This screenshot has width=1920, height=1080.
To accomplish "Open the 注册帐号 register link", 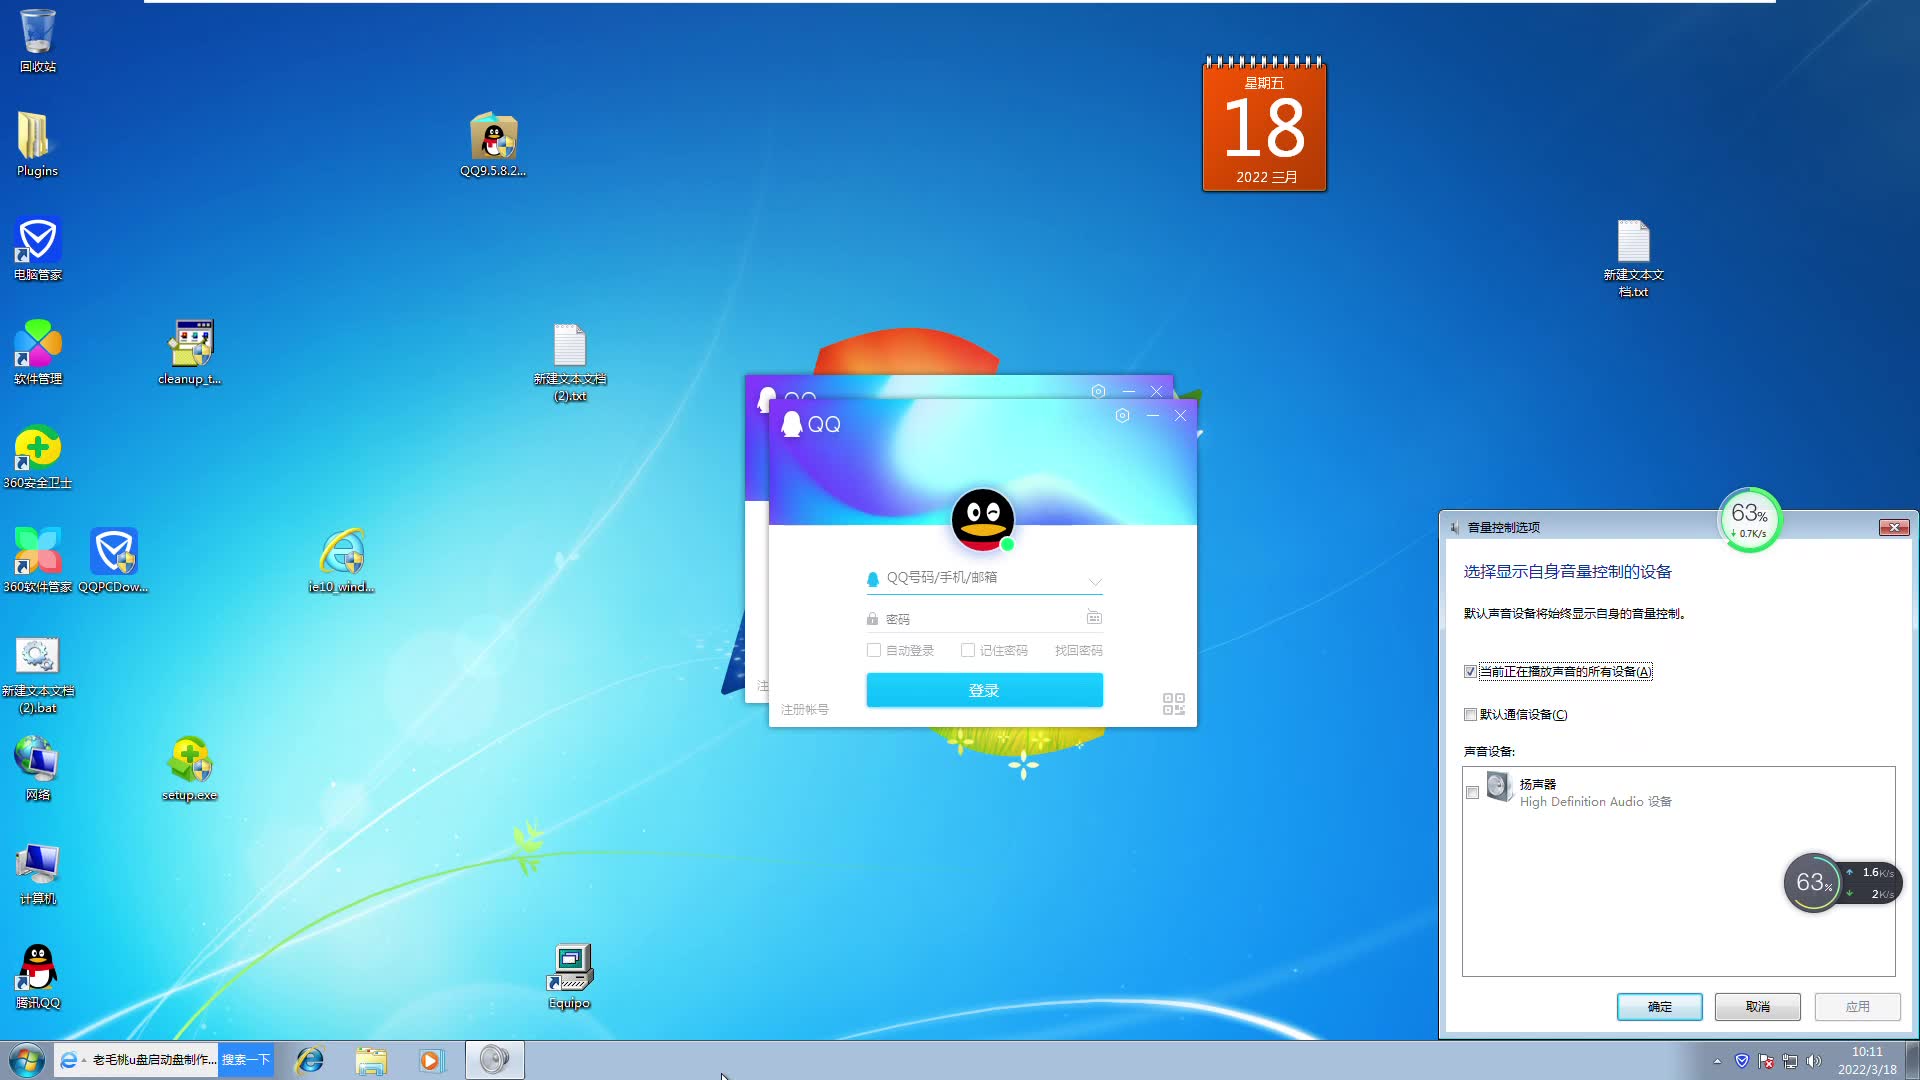I will [805, 709].
